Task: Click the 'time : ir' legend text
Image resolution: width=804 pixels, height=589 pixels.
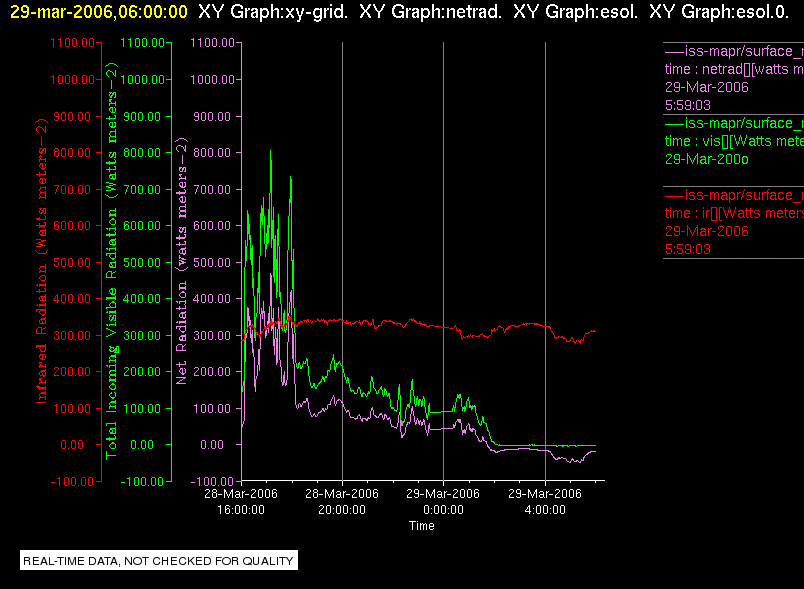Action: tap(734, 213)
